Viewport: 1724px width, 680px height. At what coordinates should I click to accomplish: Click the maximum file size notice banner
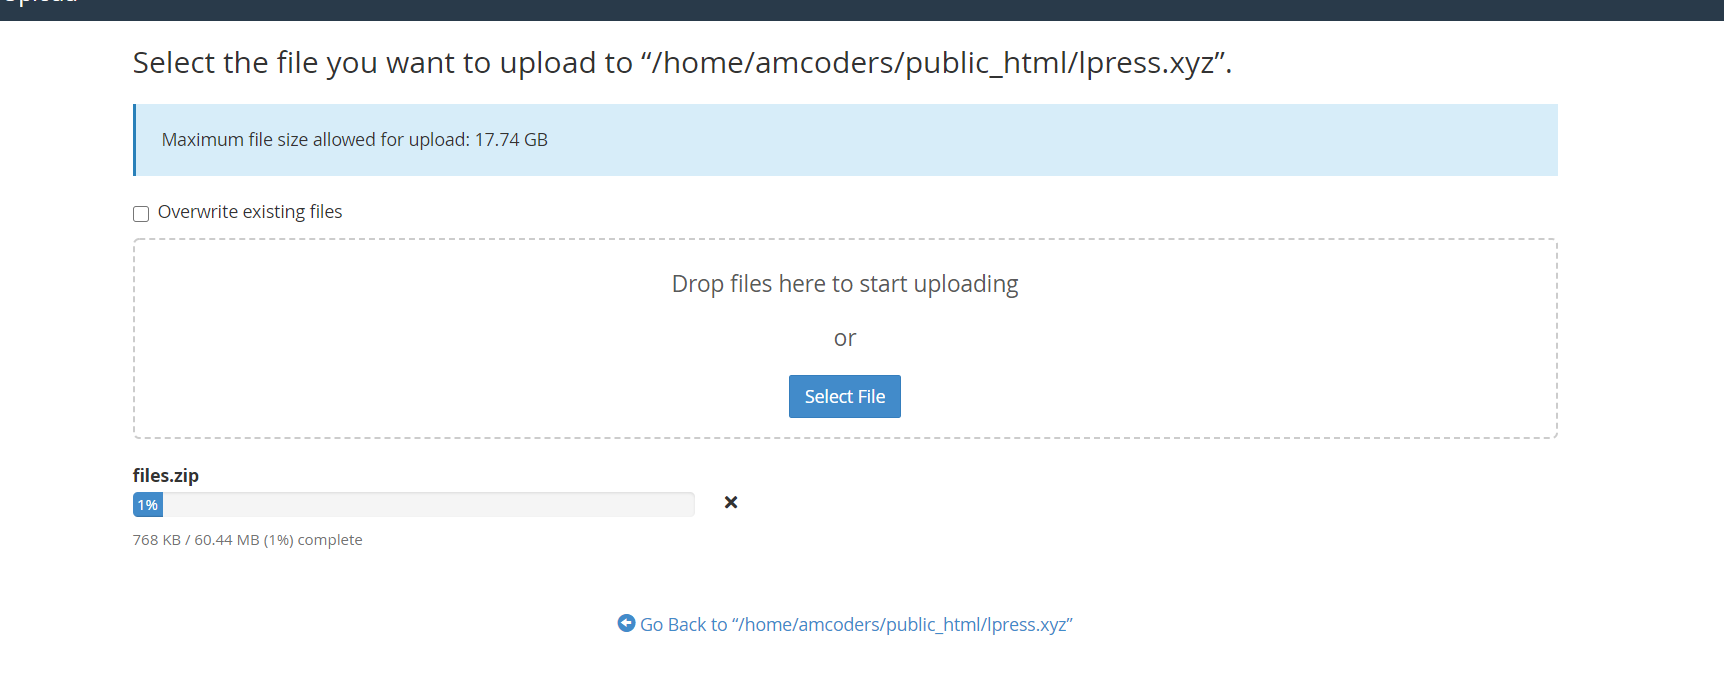(1000, 140)
